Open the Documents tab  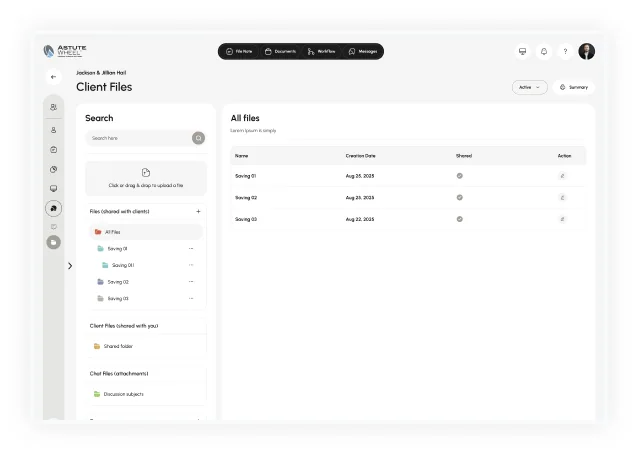coord(280,52)
